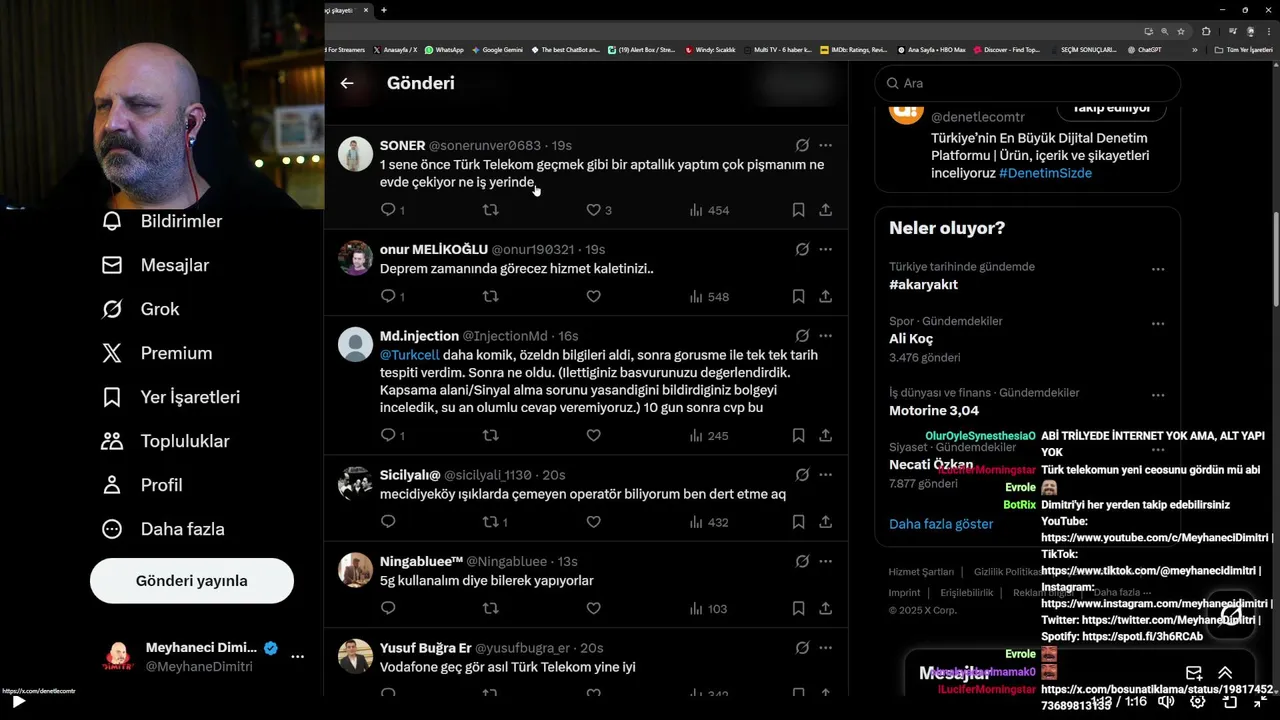View analytics of SONER's tweet (454)
Viewport: 1280px width, 720px height.
click(709, 210)
